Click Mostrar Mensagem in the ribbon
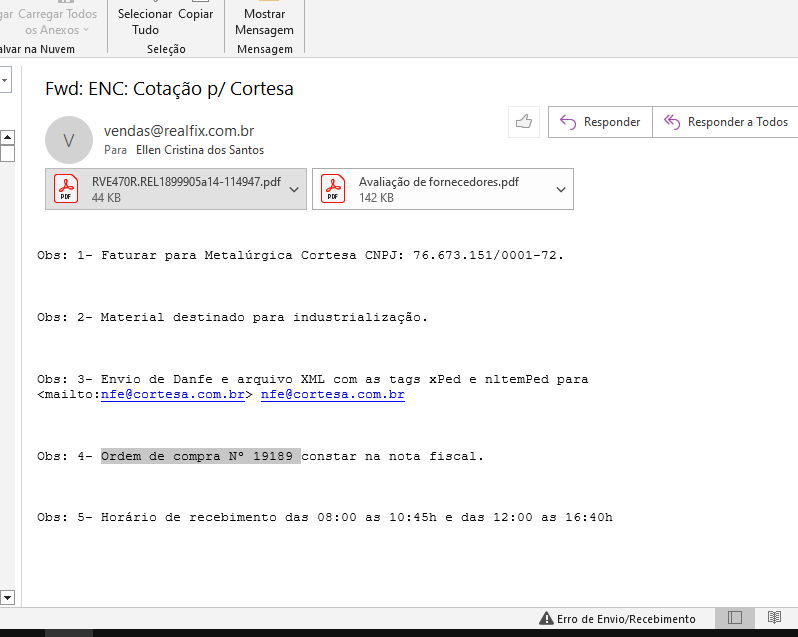 click(264, 22)
